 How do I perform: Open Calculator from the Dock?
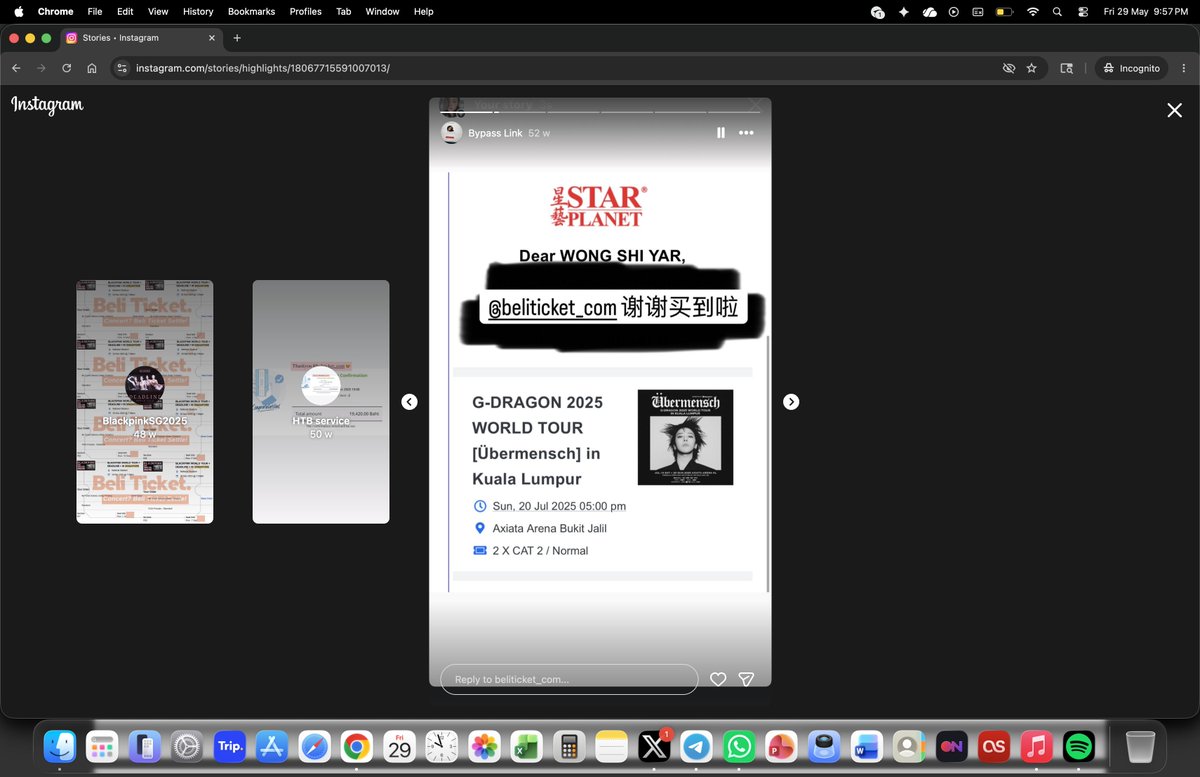pos(570,746)
